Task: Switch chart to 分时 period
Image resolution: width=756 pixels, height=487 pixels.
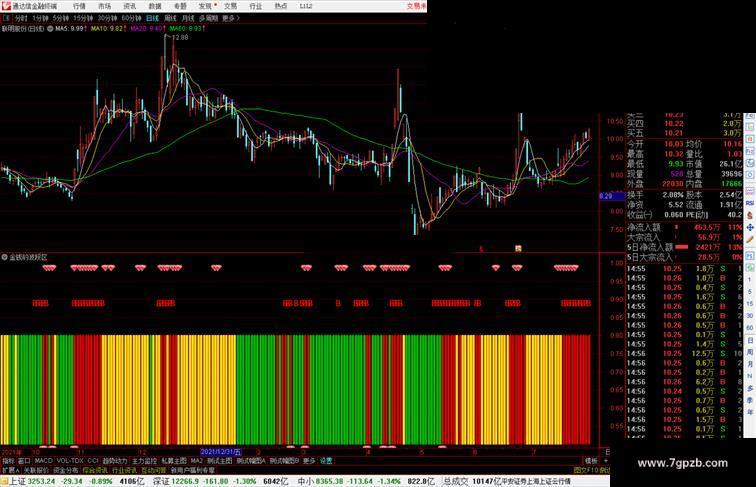Action: click(21, 18)
